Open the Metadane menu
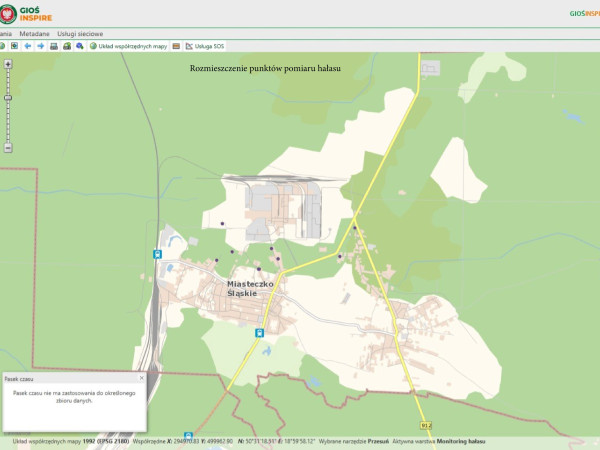The image size is (600, 450). click(34, 33)
